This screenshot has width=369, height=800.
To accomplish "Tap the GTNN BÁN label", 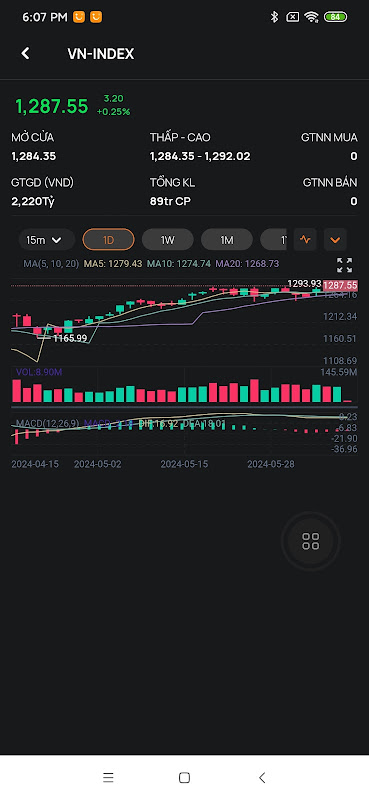I will tap(330, 182).
